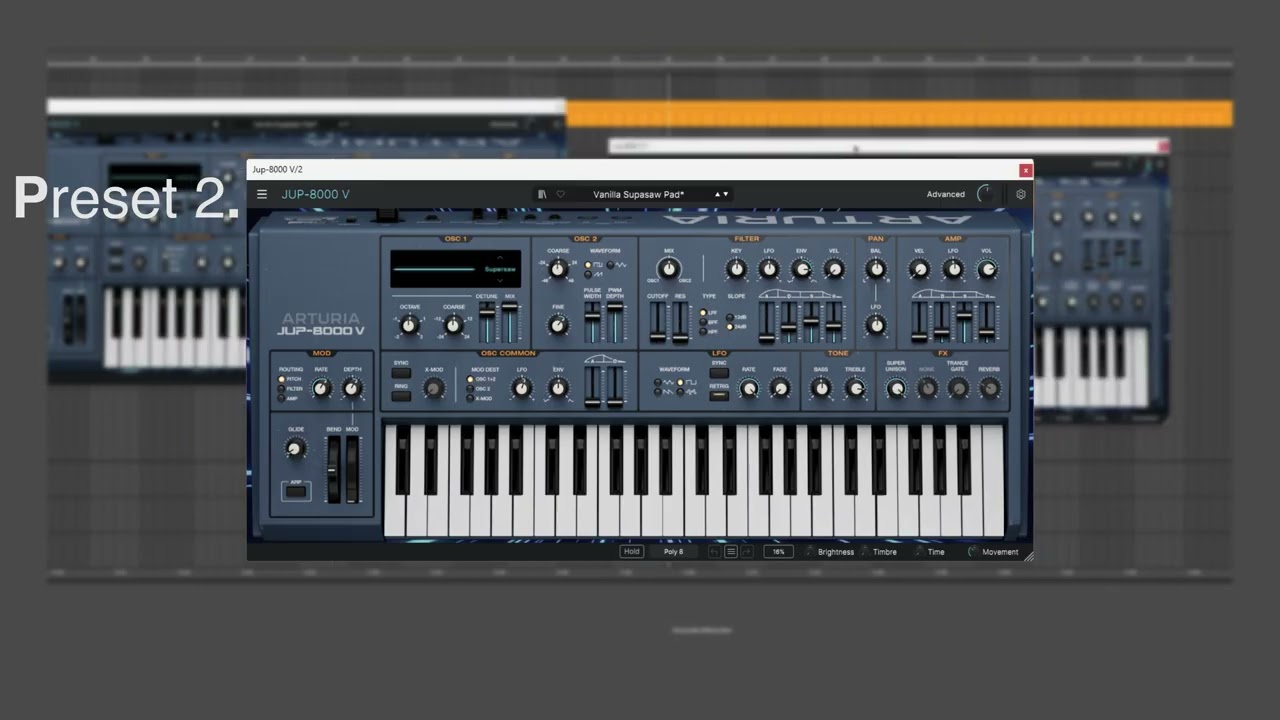Click the FX Reverb knob
This screenshot has height=720, width=1280.
tap(989, 389)
